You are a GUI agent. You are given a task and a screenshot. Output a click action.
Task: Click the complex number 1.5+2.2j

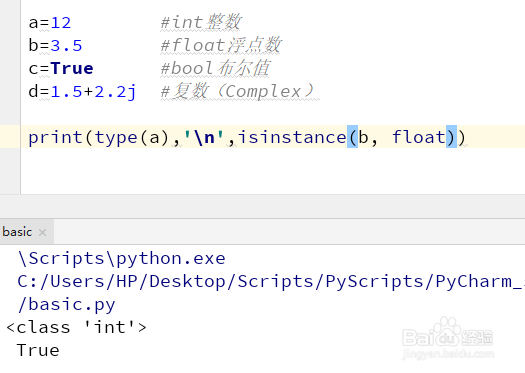[x=93, y=91]
